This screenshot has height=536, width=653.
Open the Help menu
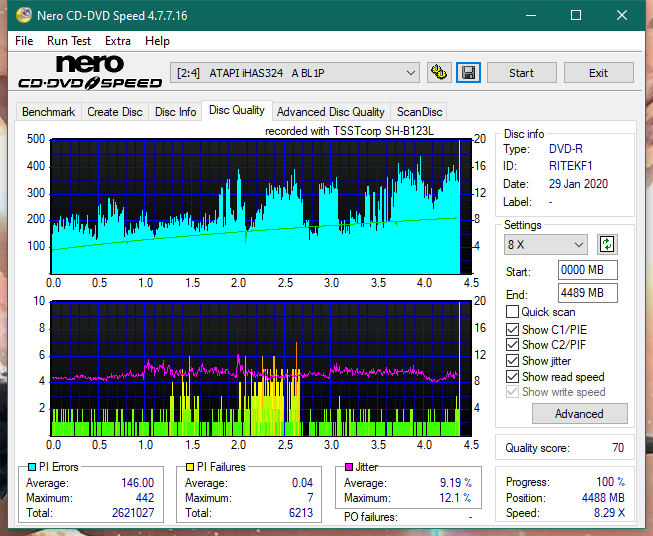coord(157,41)
